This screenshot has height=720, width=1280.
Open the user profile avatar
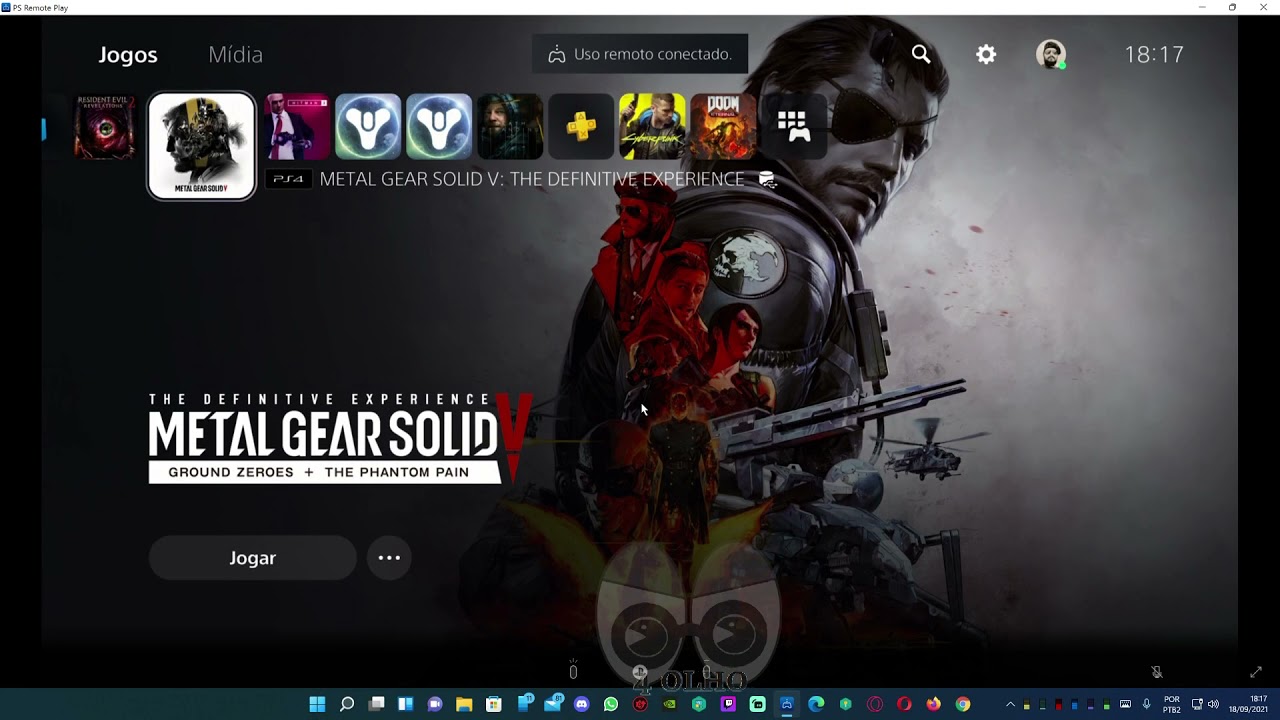[1051, 55]
